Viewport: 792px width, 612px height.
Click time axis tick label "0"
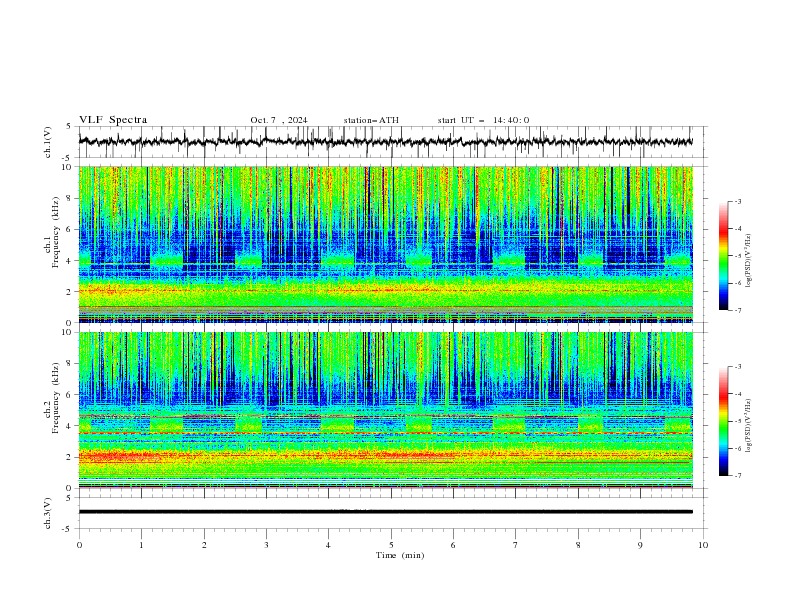coord(79,545)
